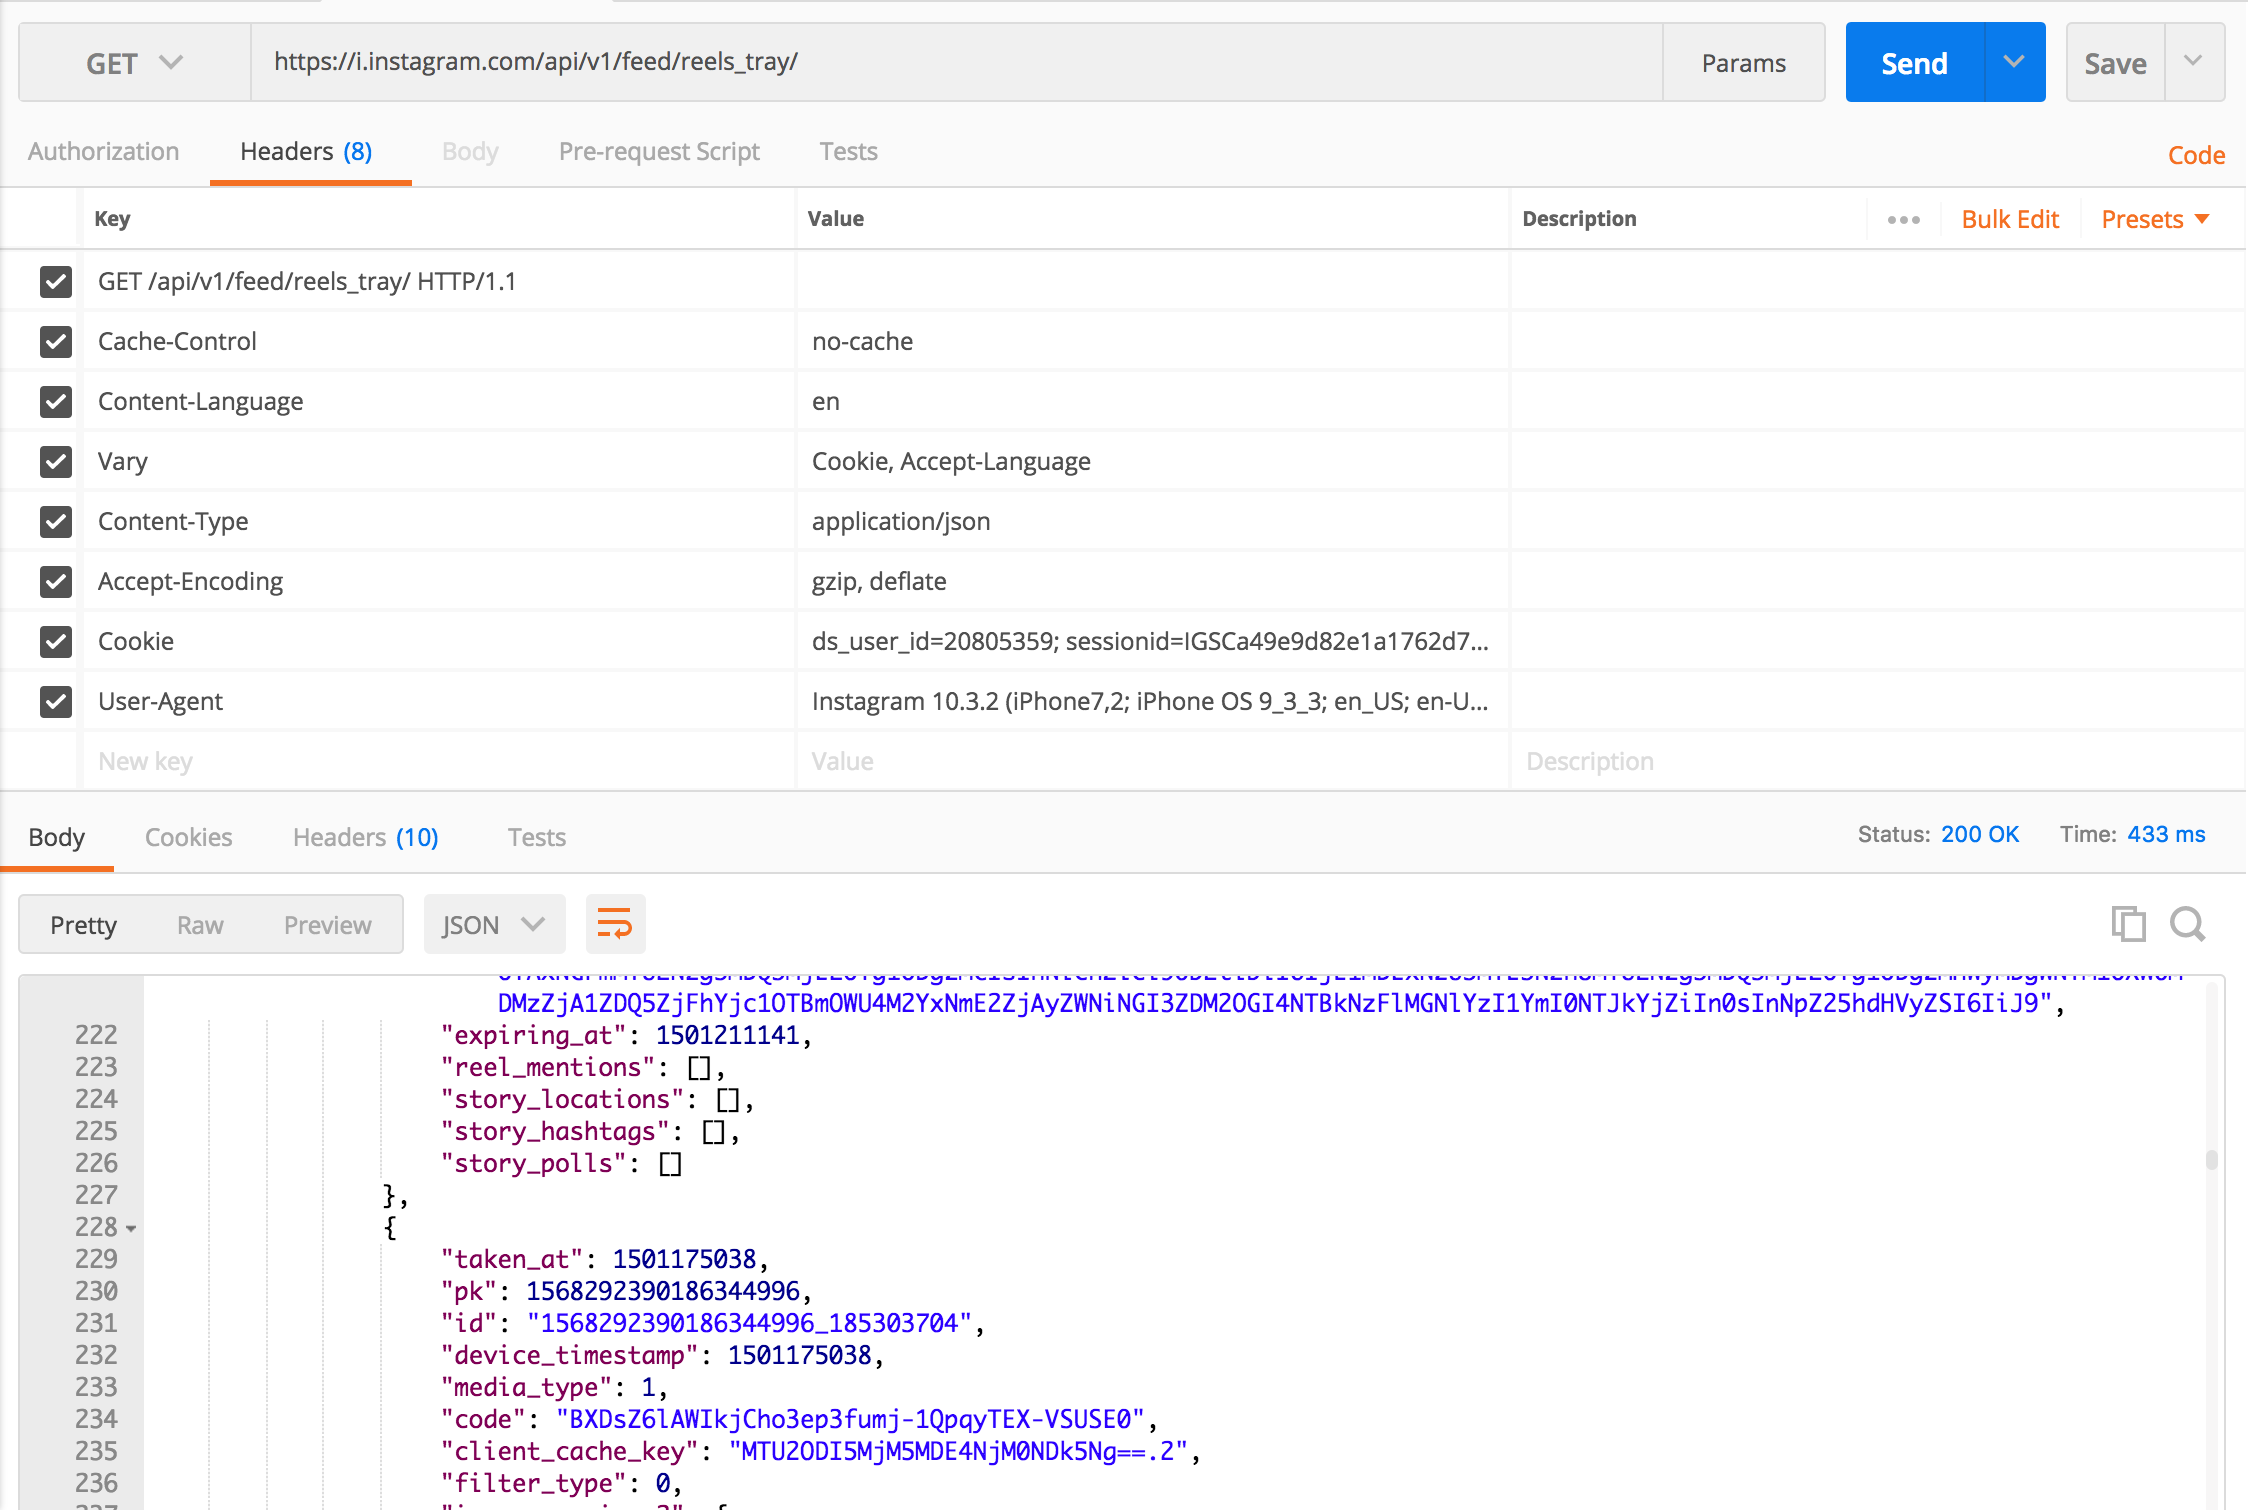Open the Save options dropdown arrow
Viewport: 2248px width, 1510px height.
click(x=2193, y=62)
